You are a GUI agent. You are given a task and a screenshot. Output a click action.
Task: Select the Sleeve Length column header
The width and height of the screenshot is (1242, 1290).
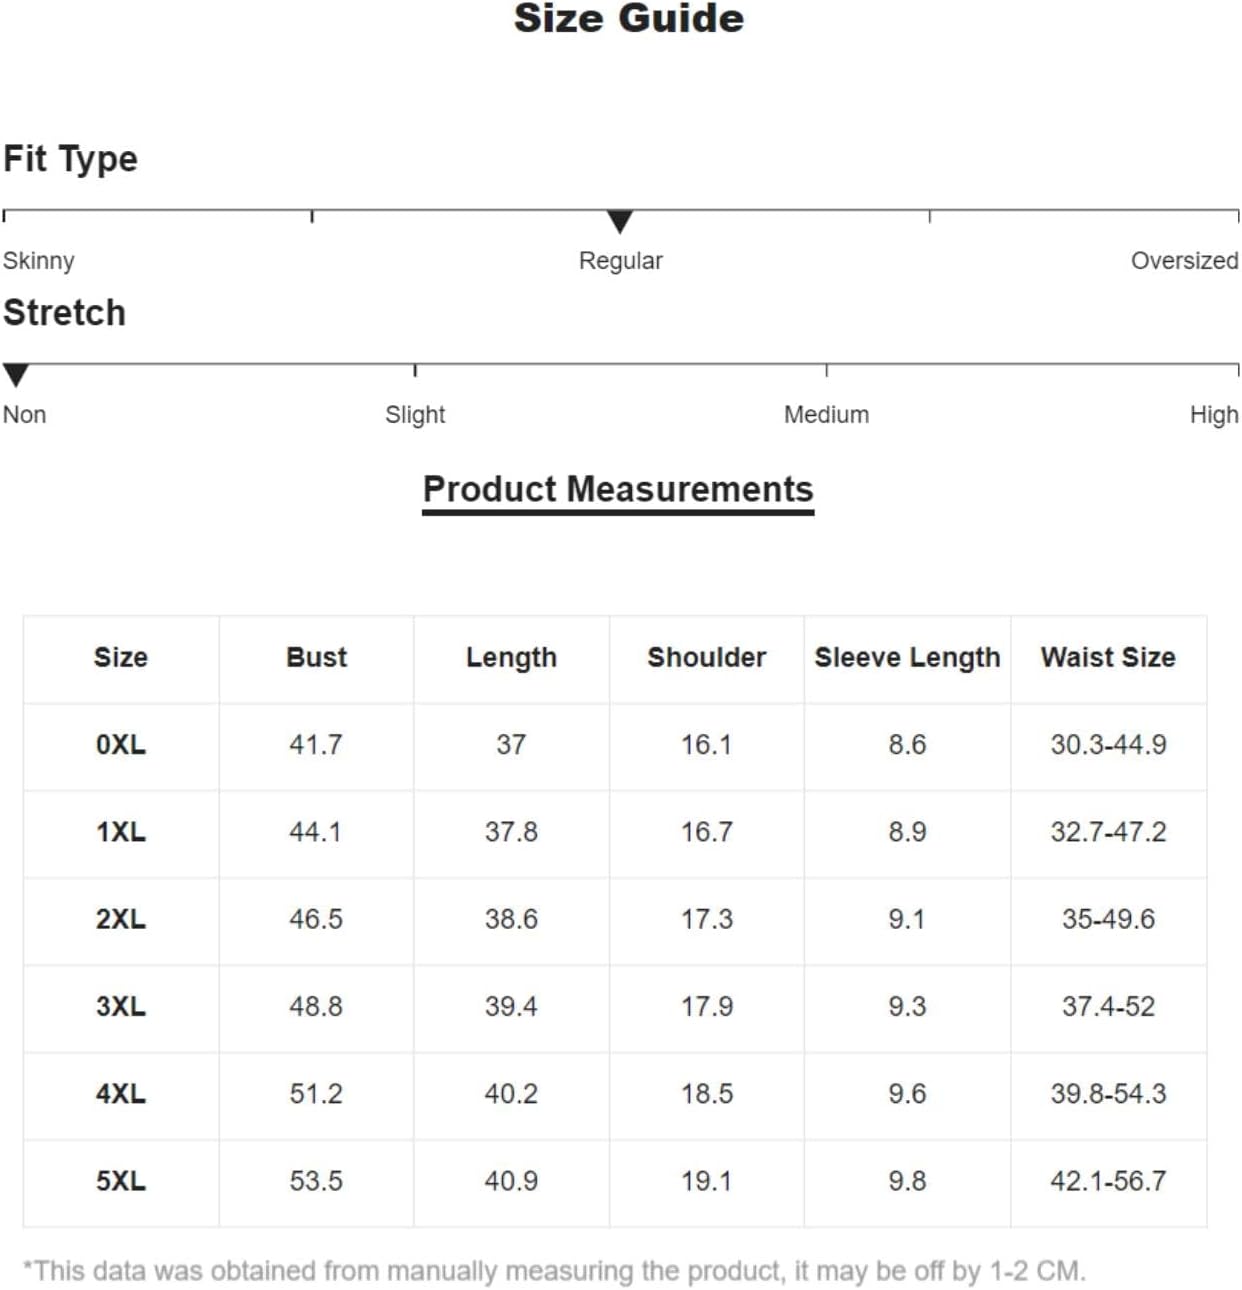(x=907, y=657)
